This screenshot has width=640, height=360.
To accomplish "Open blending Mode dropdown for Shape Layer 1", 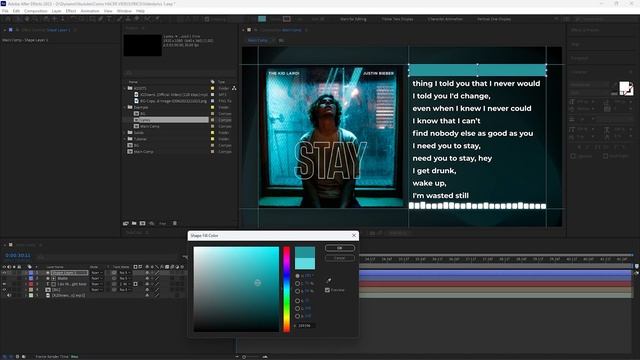I will [x=97, y=272].
